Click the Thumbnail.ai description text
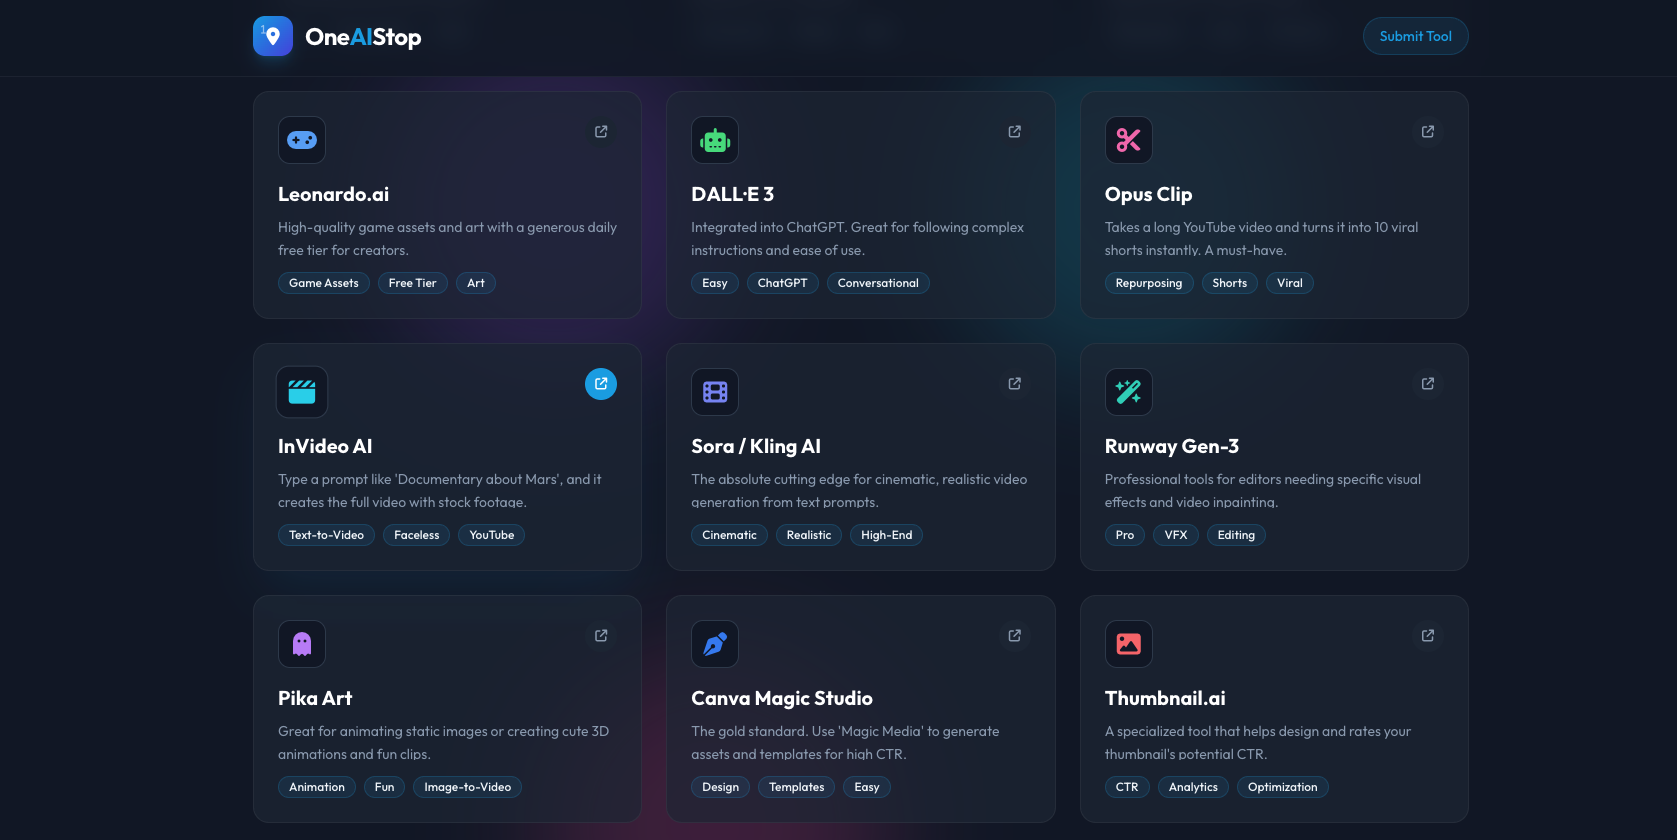 [x=1258, y=743]
